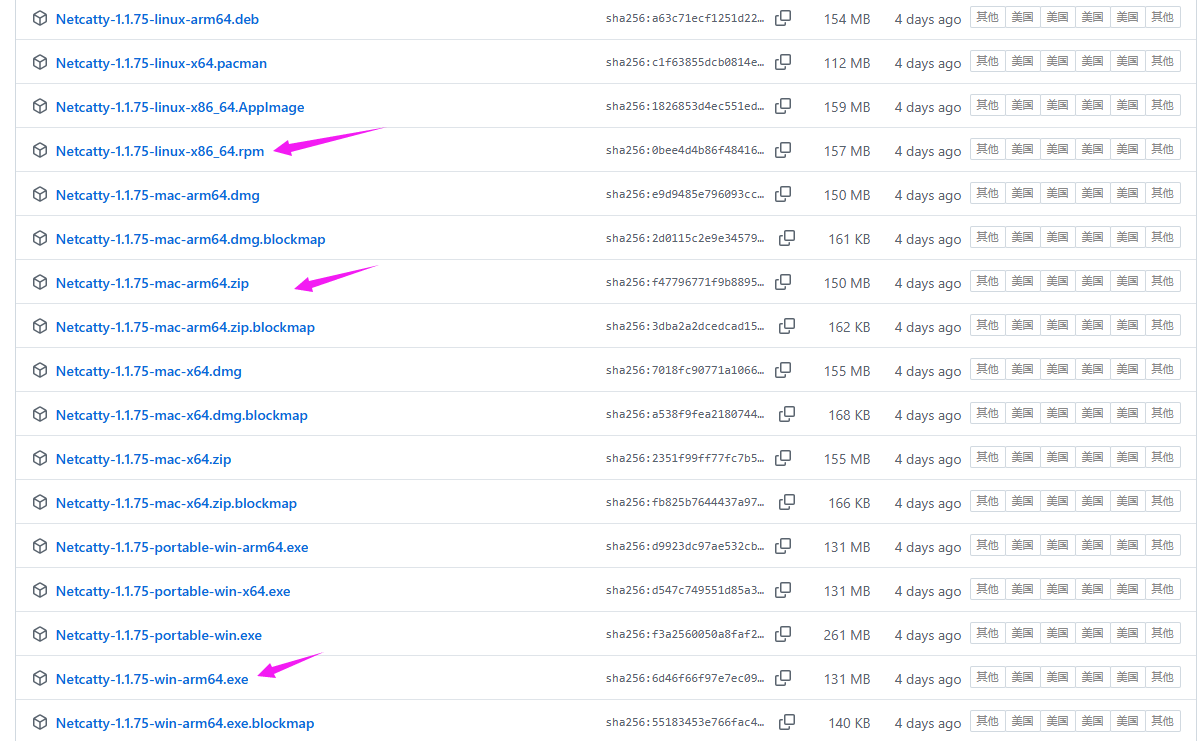The width and height of the screenshot is (1198, 741).
Task: Download Netcatty-1.1.75-linux-x86_64.rpm
Action: [160, 151]
